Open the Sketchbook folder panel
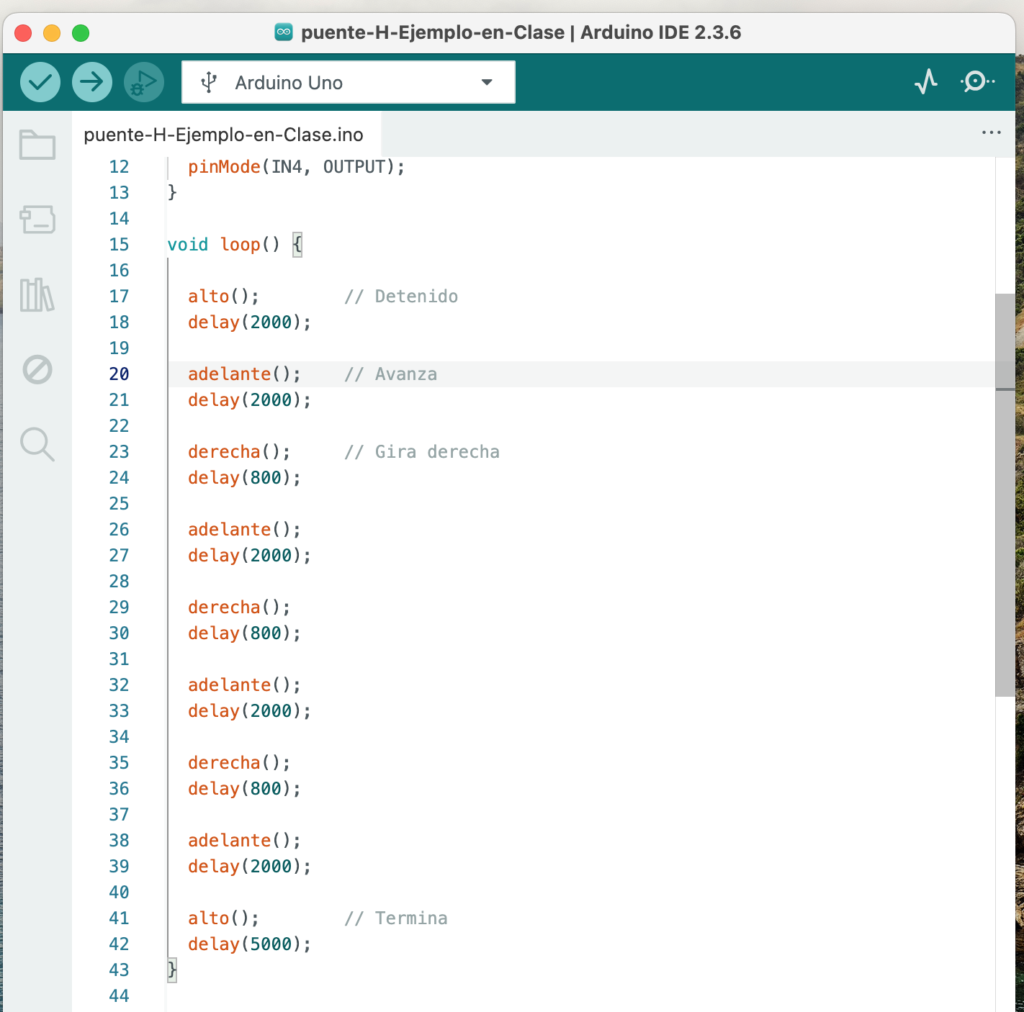1024x1012 pixels. (37, 146)
